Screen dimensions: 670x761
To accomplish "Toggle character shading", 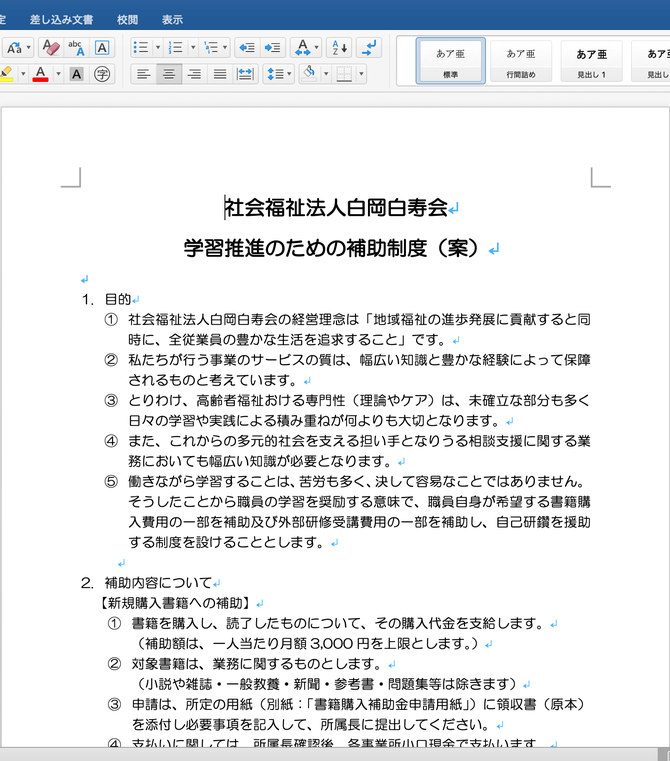I will 76,74.
